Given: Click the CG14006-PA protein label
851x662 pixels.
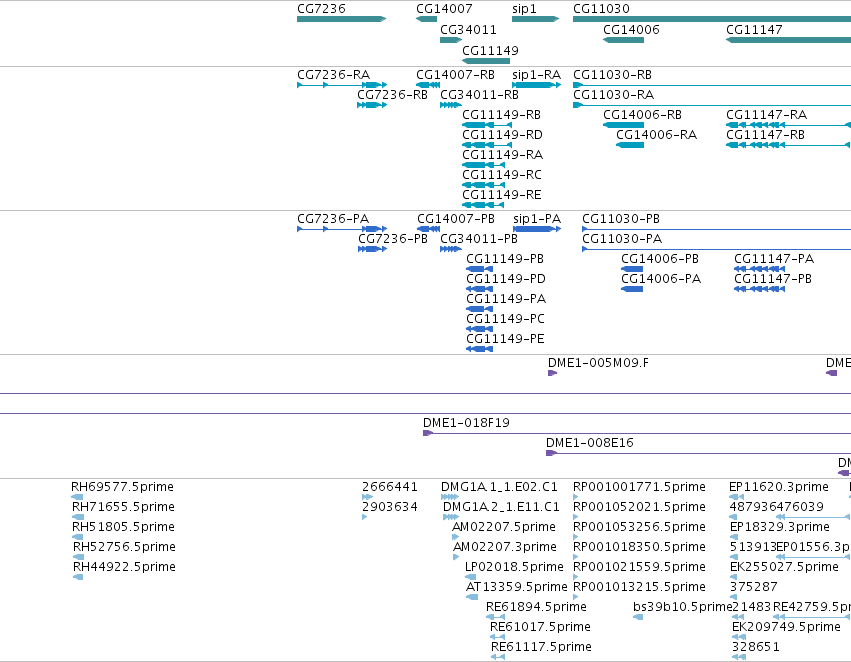Looking at the screenshot, I should (661, 279).
